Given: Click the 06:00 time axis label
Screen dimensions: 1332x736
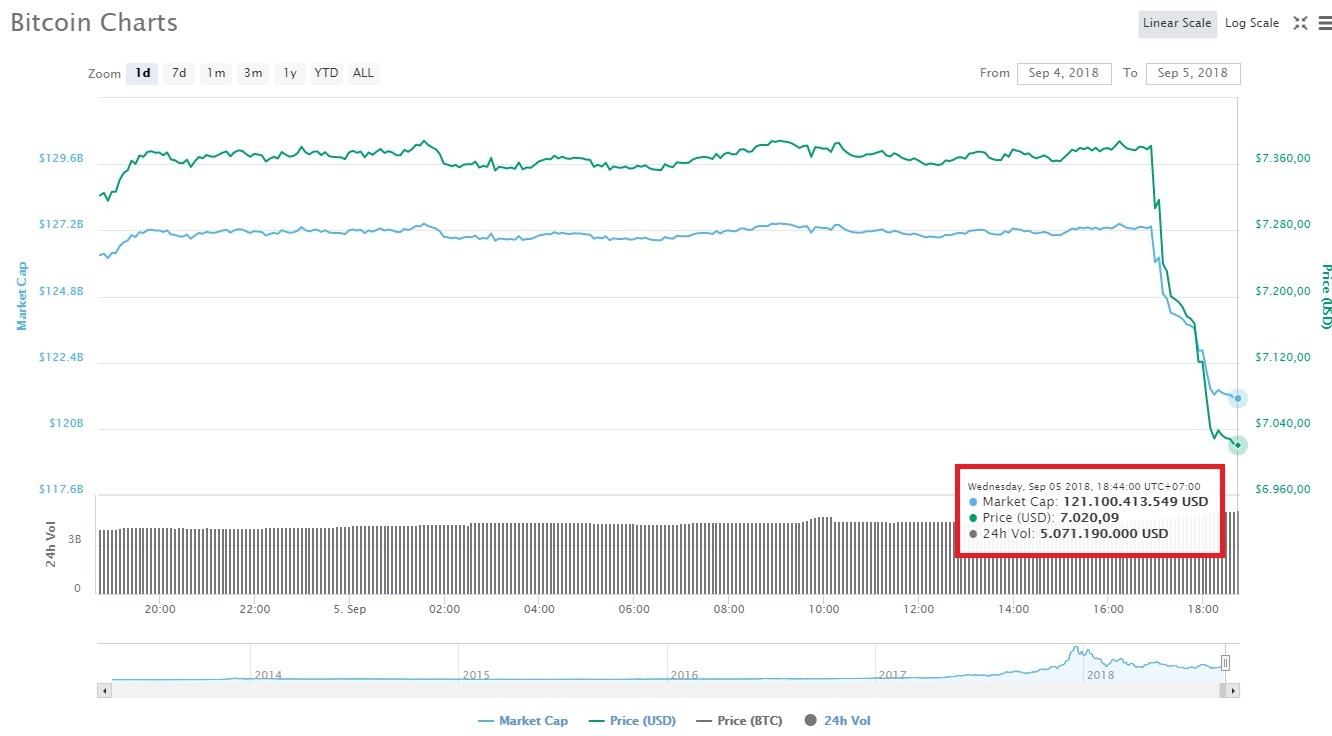Looking at the screenshot, I should (x=634, y=609).
